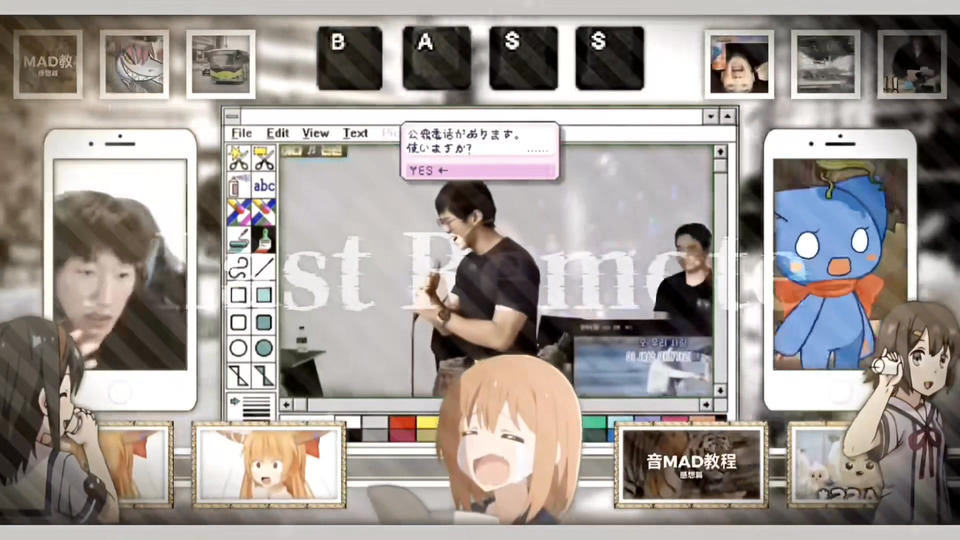The height and width of the screenshot is (540, 960).
Task: Open the upside-down face thumbnail
Action: tap(739, 64)
